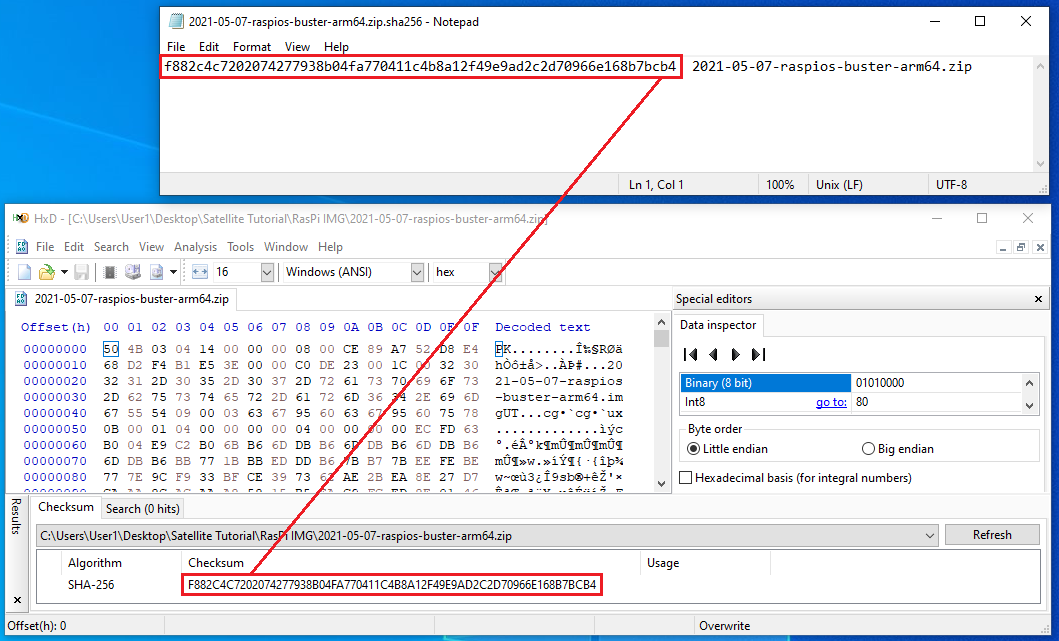1059x641 pixels.
Task: Open the Format menu in Notepad
Action: 252,47
